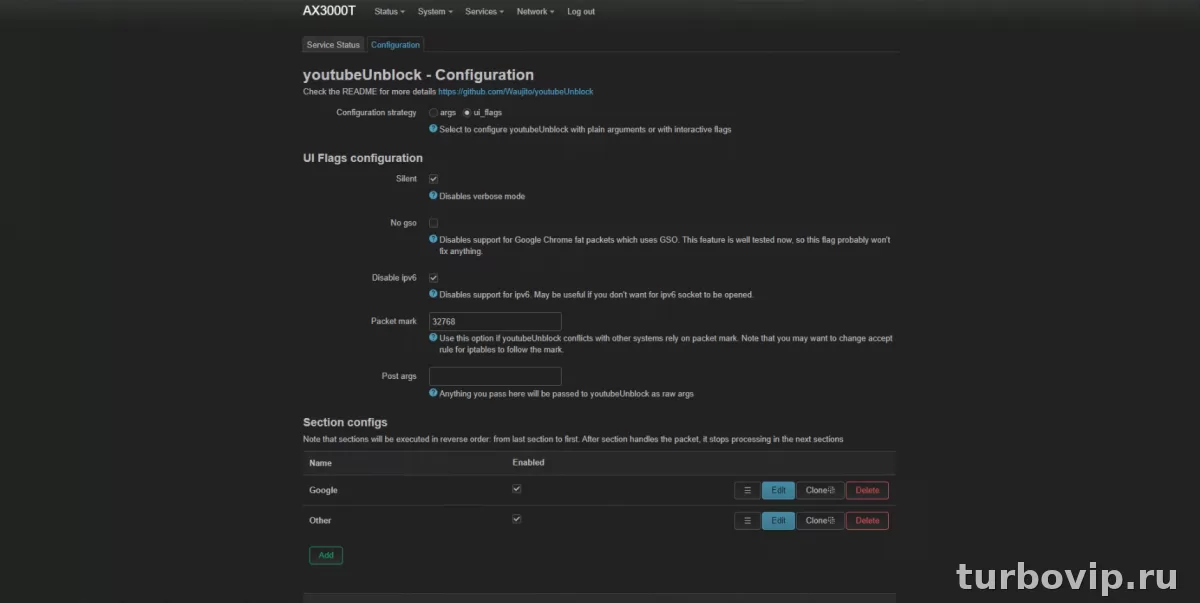Select the args configuration strategy
The height and width of the screenshot is (603, 1200).
433,113
